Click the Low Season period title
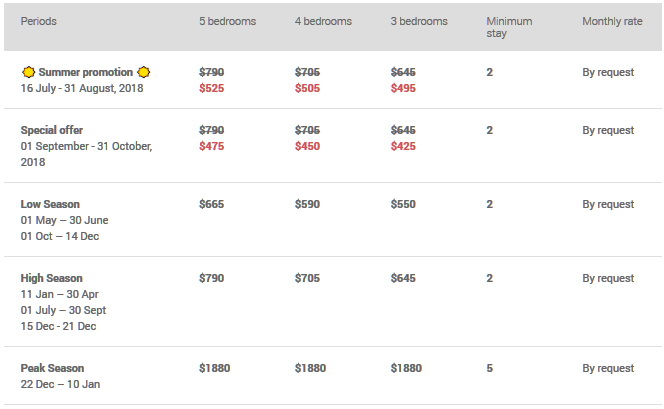This screenshot has height=409, width=664. [50, 204]
